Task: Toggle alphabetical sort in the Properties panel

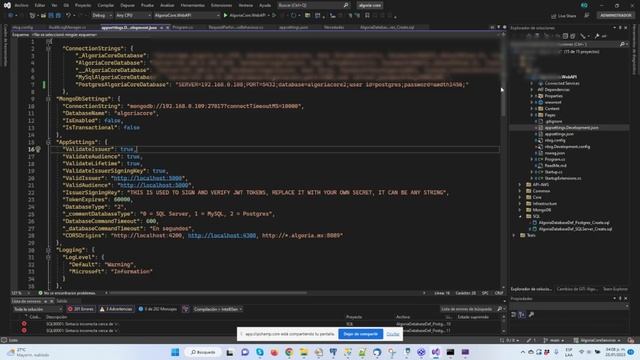Action: point(522,314)
